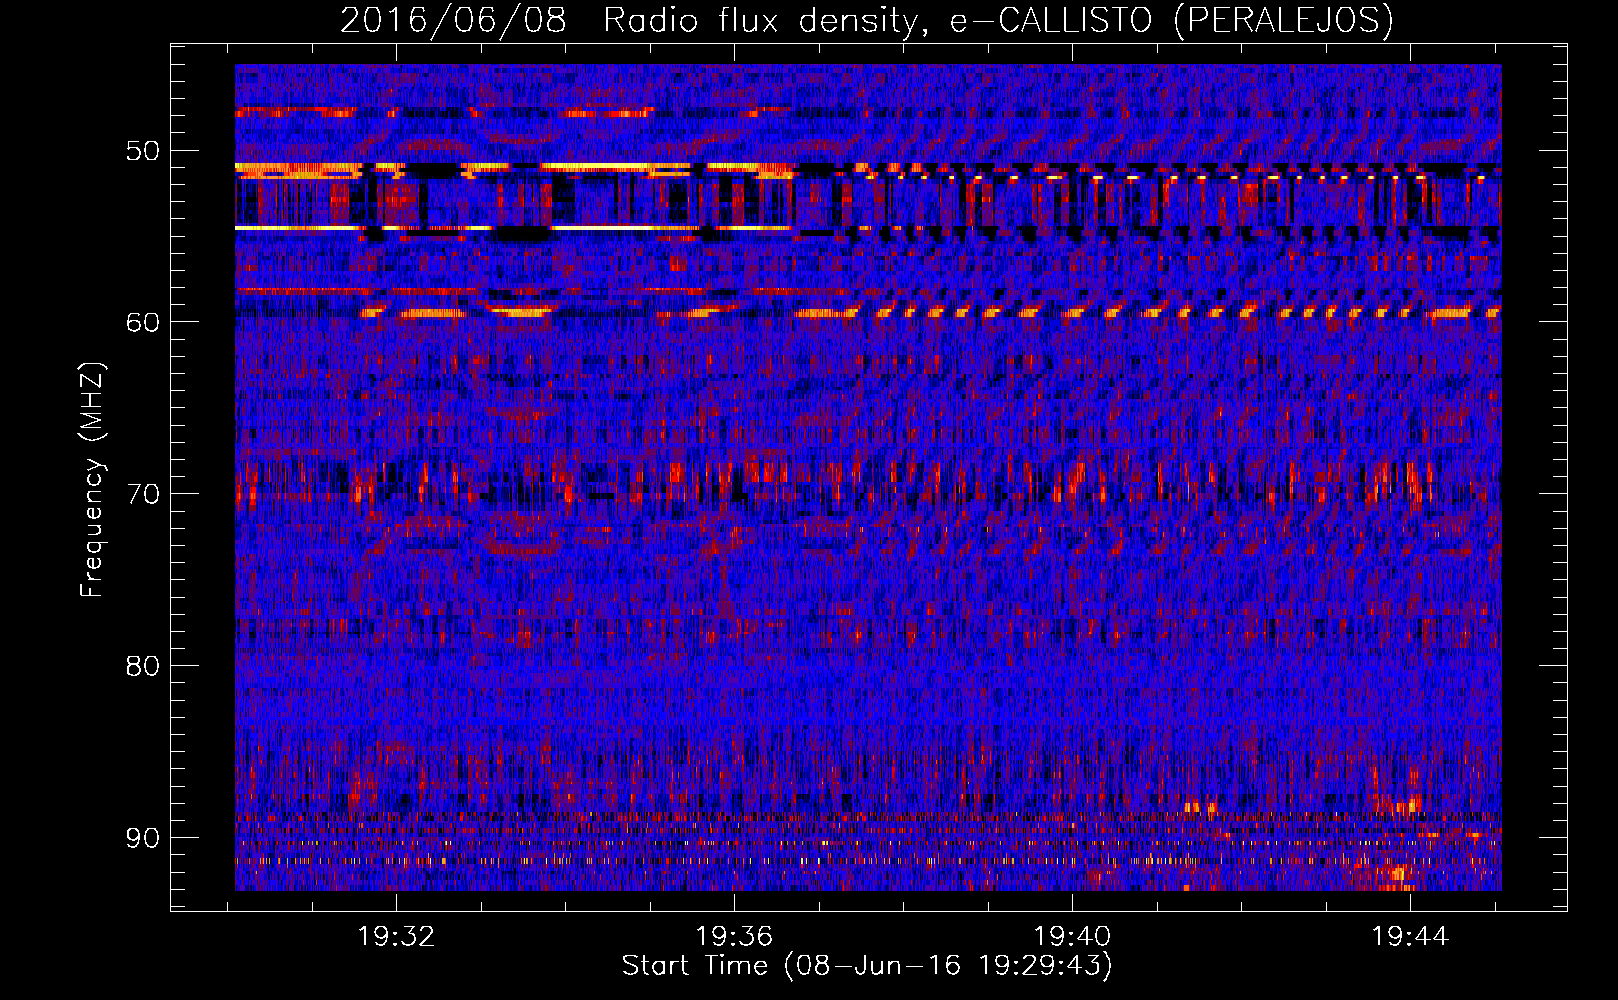Click the 80 frequency tick label
The image size is (1618, 1000).
[142, 666]
